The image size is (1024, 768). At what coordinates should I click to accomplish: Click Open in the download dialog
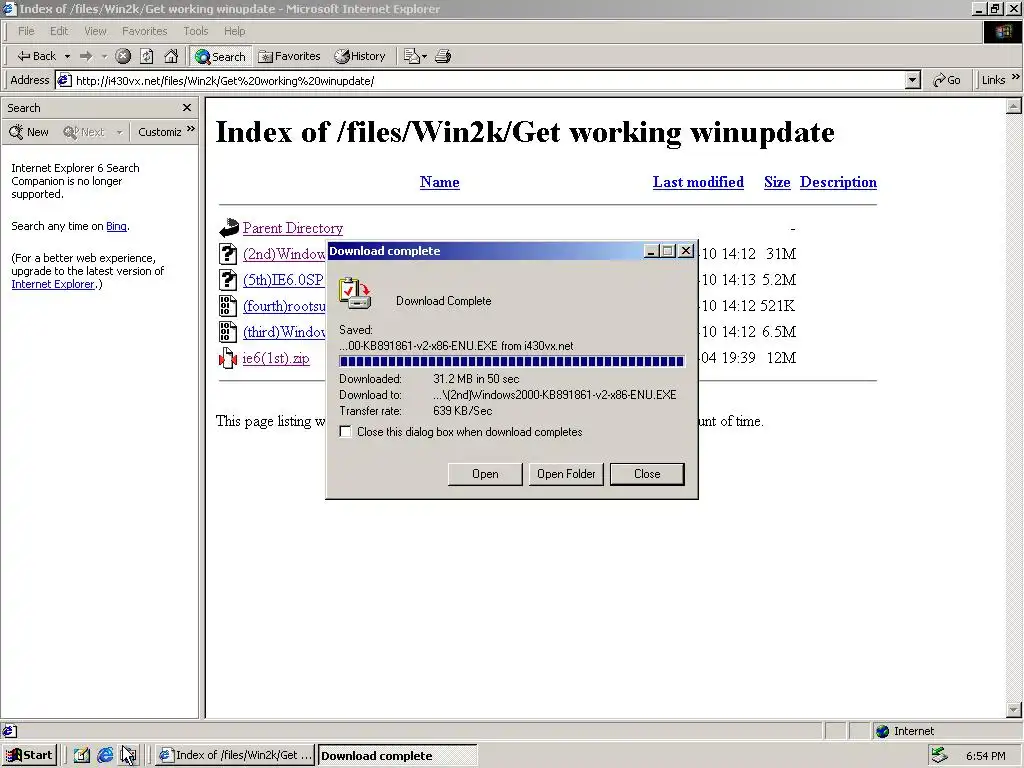tap(485, 474)
